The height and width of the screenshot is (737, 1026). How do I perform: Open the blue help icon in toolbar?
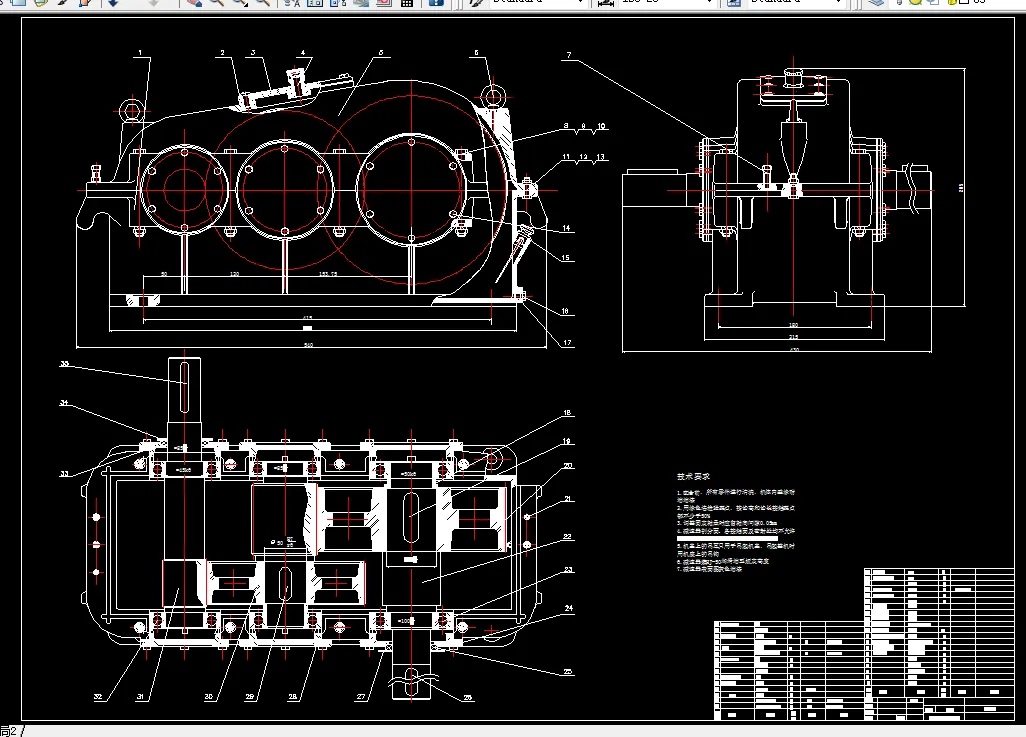click(x=436, y=2)
